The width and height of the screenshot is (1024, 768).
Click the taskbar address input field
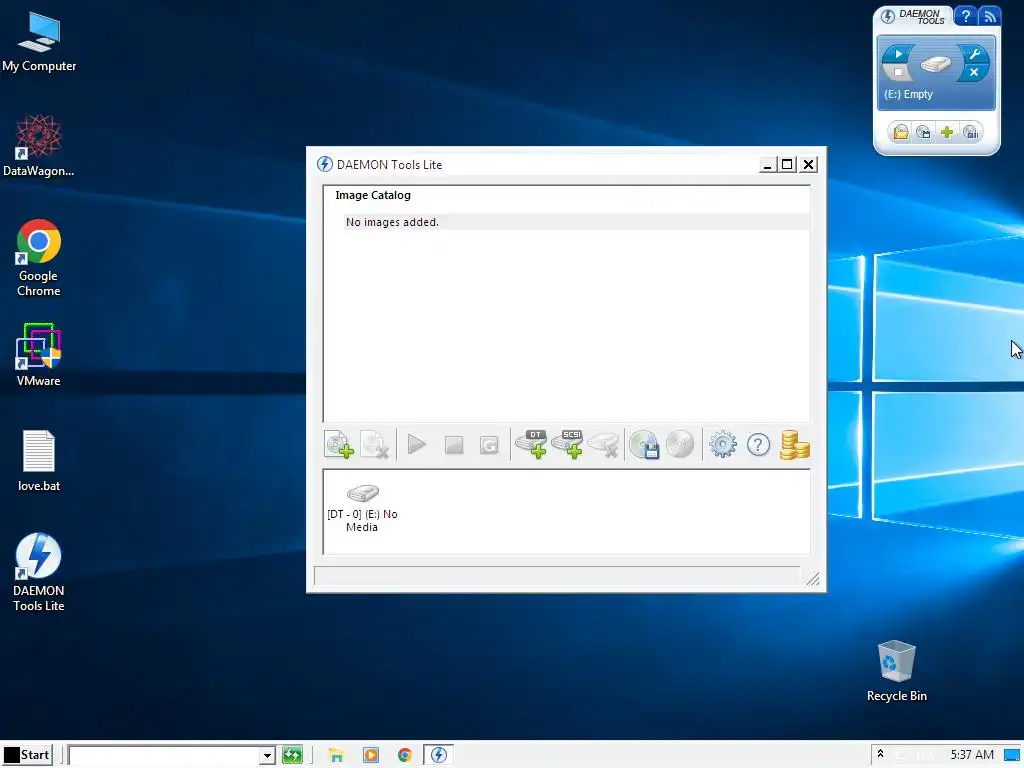pyautogui.click(x=164, y=756)
